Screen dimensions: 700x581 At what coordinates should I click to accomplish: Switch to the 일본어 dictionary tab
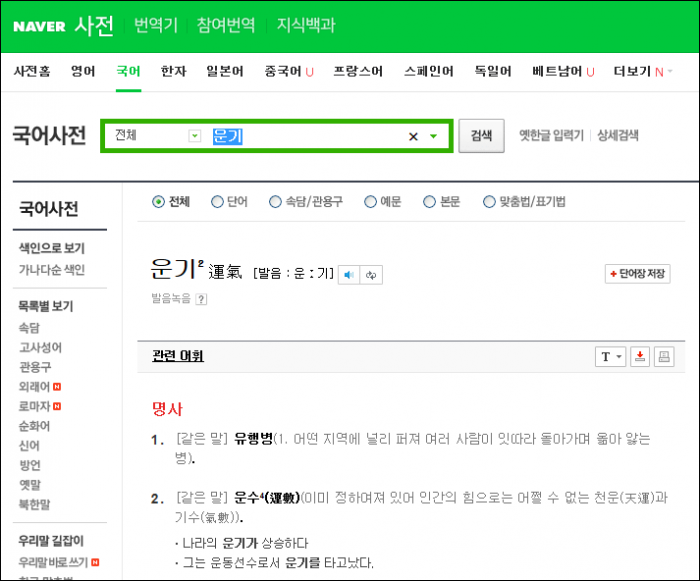225,71
